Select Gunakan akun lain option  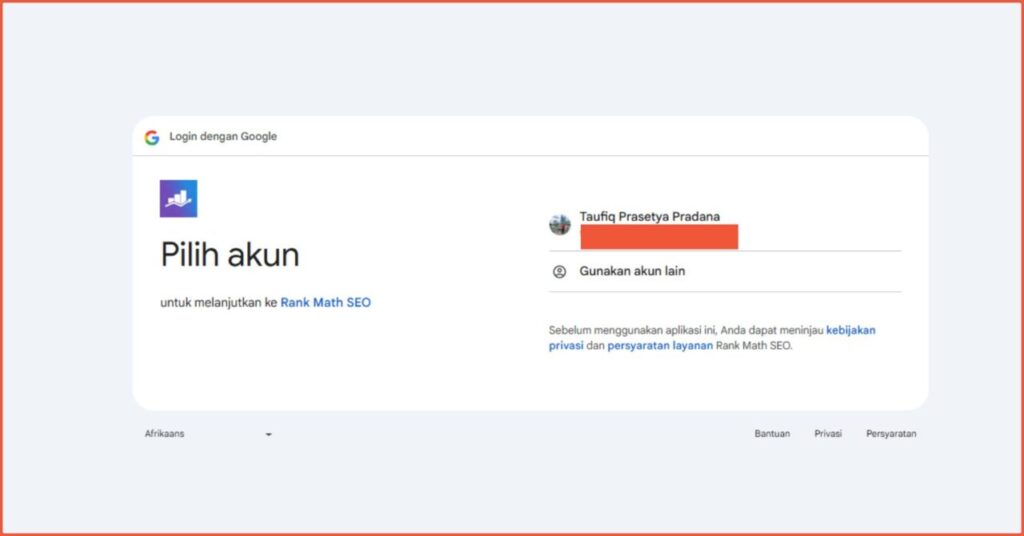(632, 271)
